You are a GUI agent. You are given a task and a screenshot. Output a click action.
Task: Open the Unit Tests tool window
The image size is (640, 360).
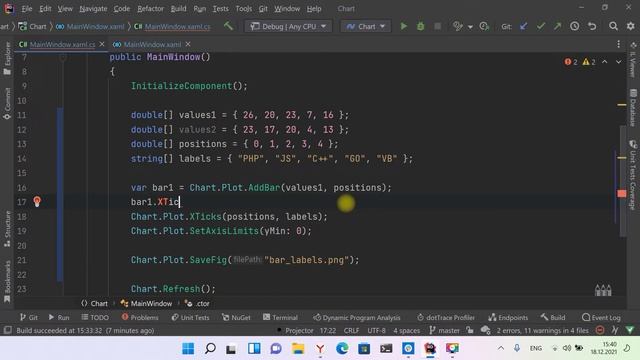[x=190, y=317]
